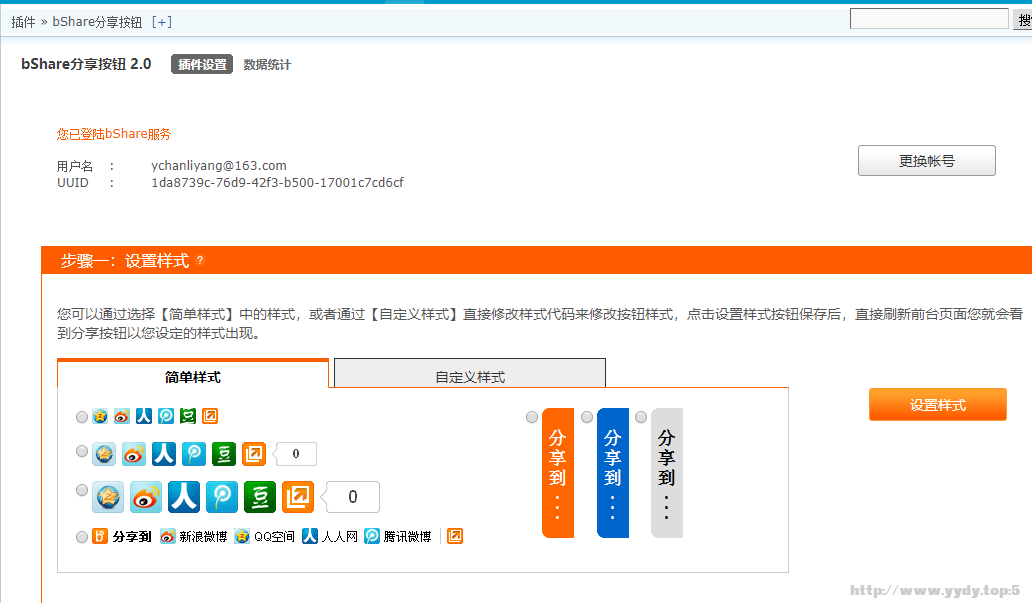Click the 腾讯微博 text label

[407, 537]
